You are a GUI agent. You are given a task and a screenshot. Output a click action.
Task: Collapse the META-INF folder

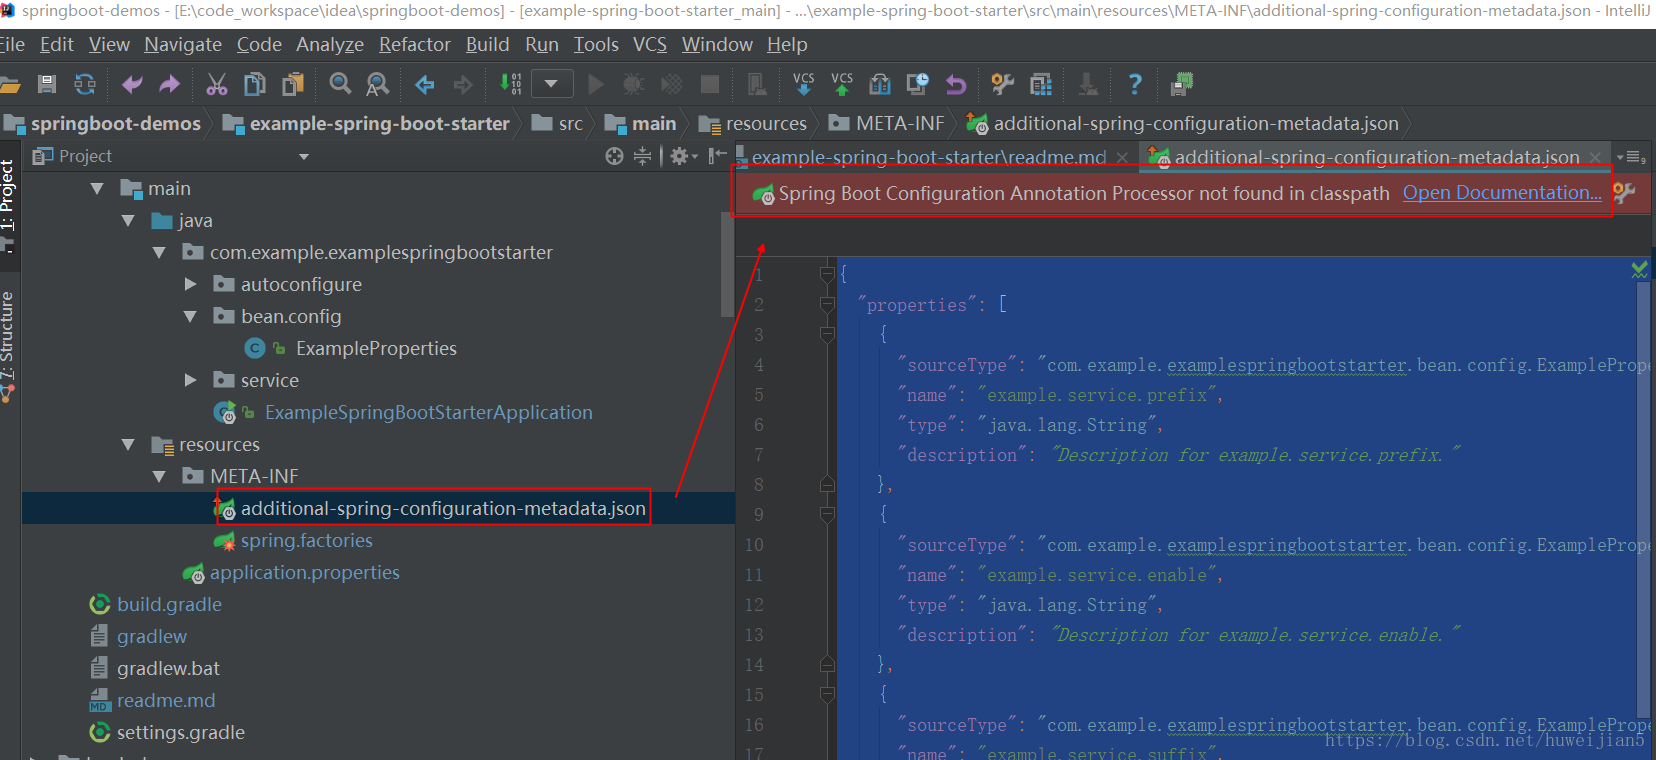tap(159, 477)
